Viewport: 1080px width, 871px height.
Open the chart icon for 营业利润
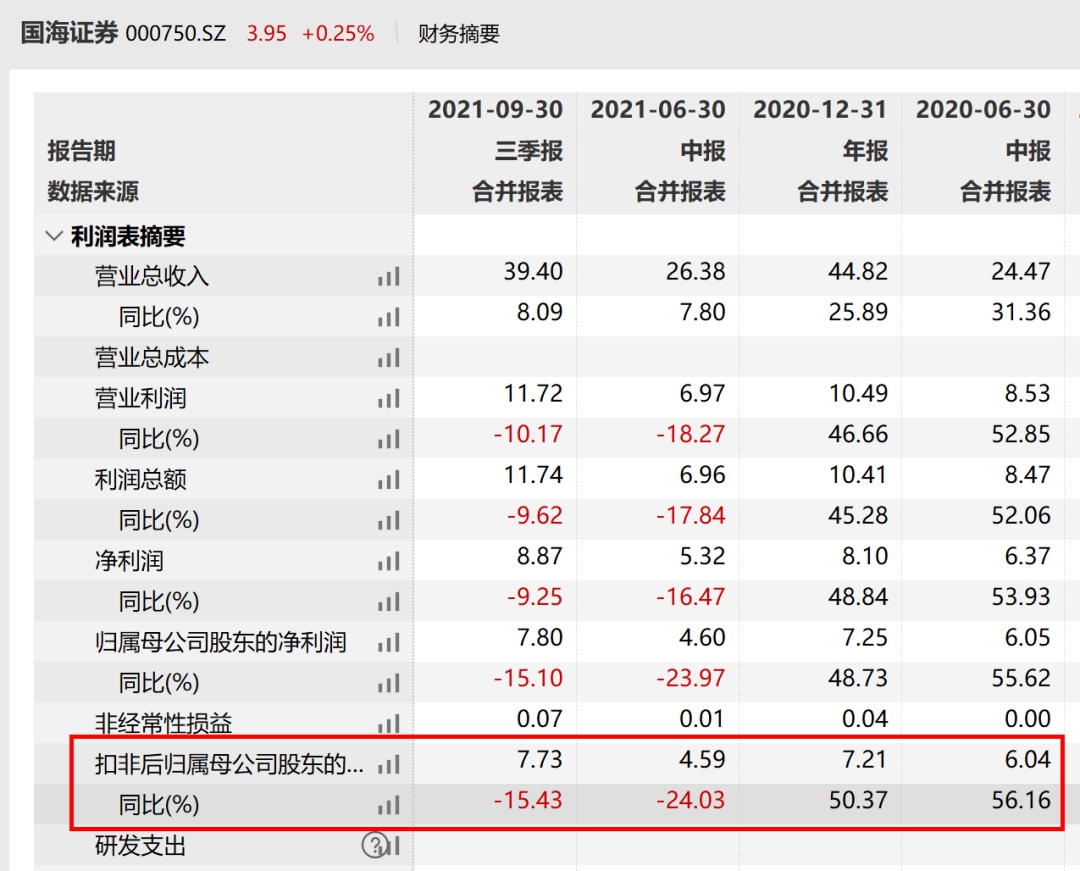pyautogui.click(x=388, y=399)
